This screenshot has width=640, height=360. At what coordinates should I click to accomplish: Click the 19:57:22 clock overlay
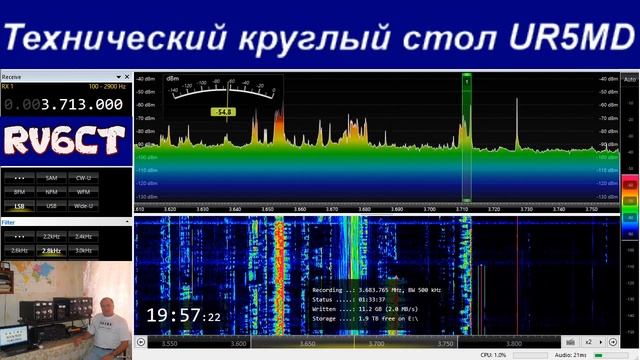pyautogui.click(x=183, y=316)
